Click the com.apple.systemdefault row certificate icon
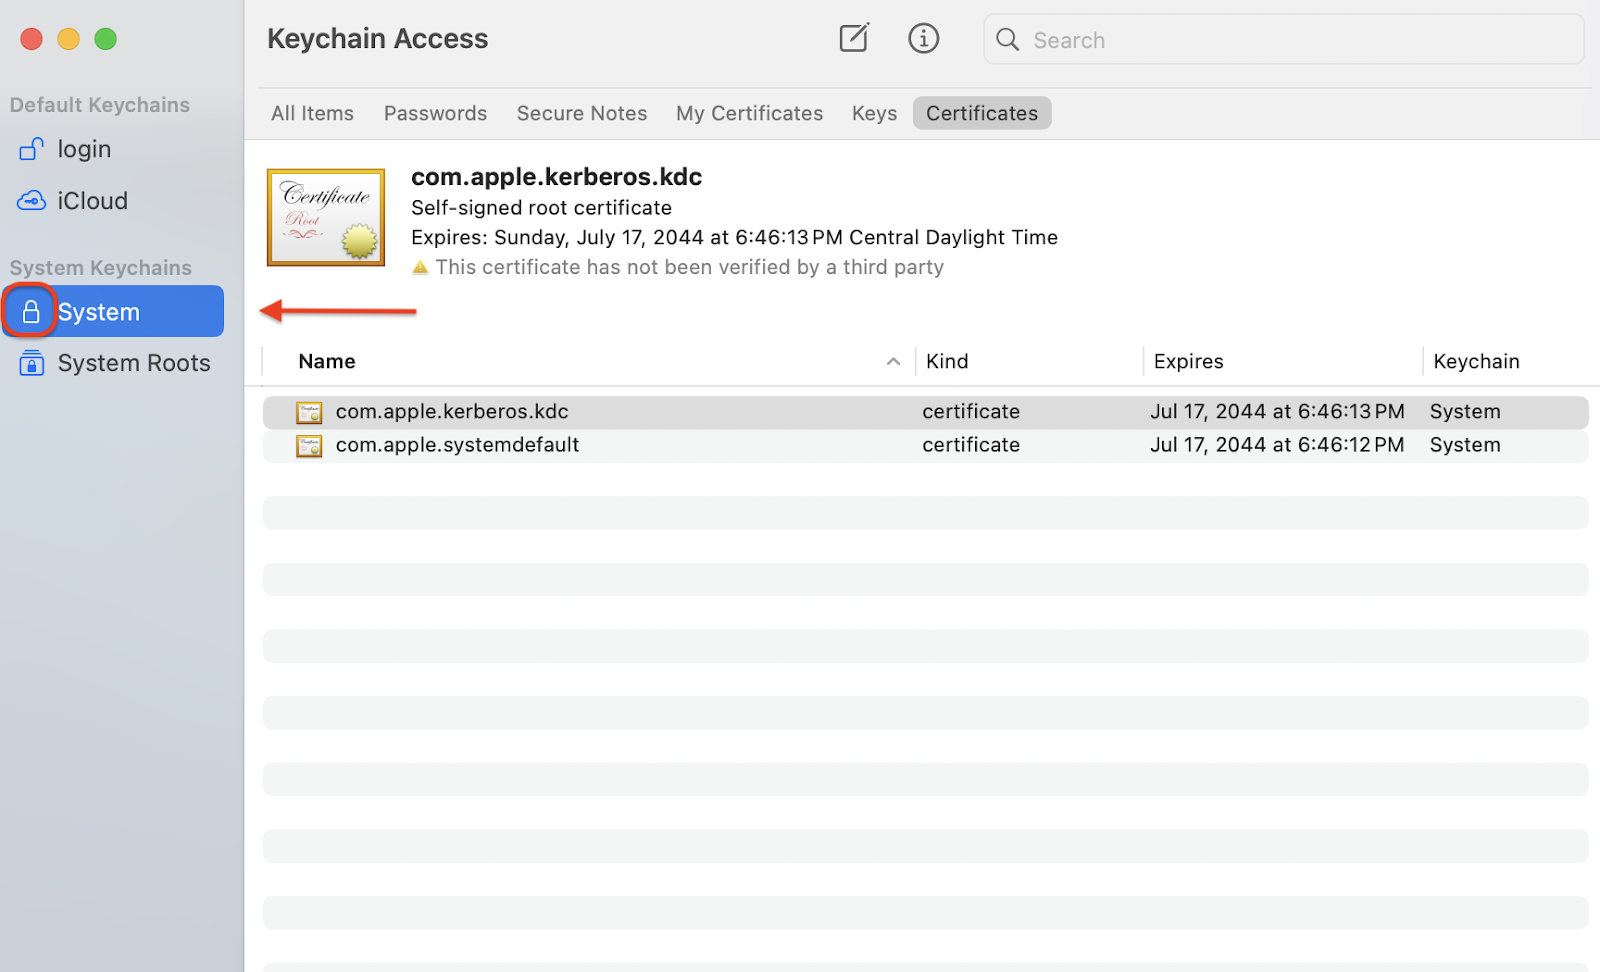1600x972 pixels. click(x=309, y=446)
